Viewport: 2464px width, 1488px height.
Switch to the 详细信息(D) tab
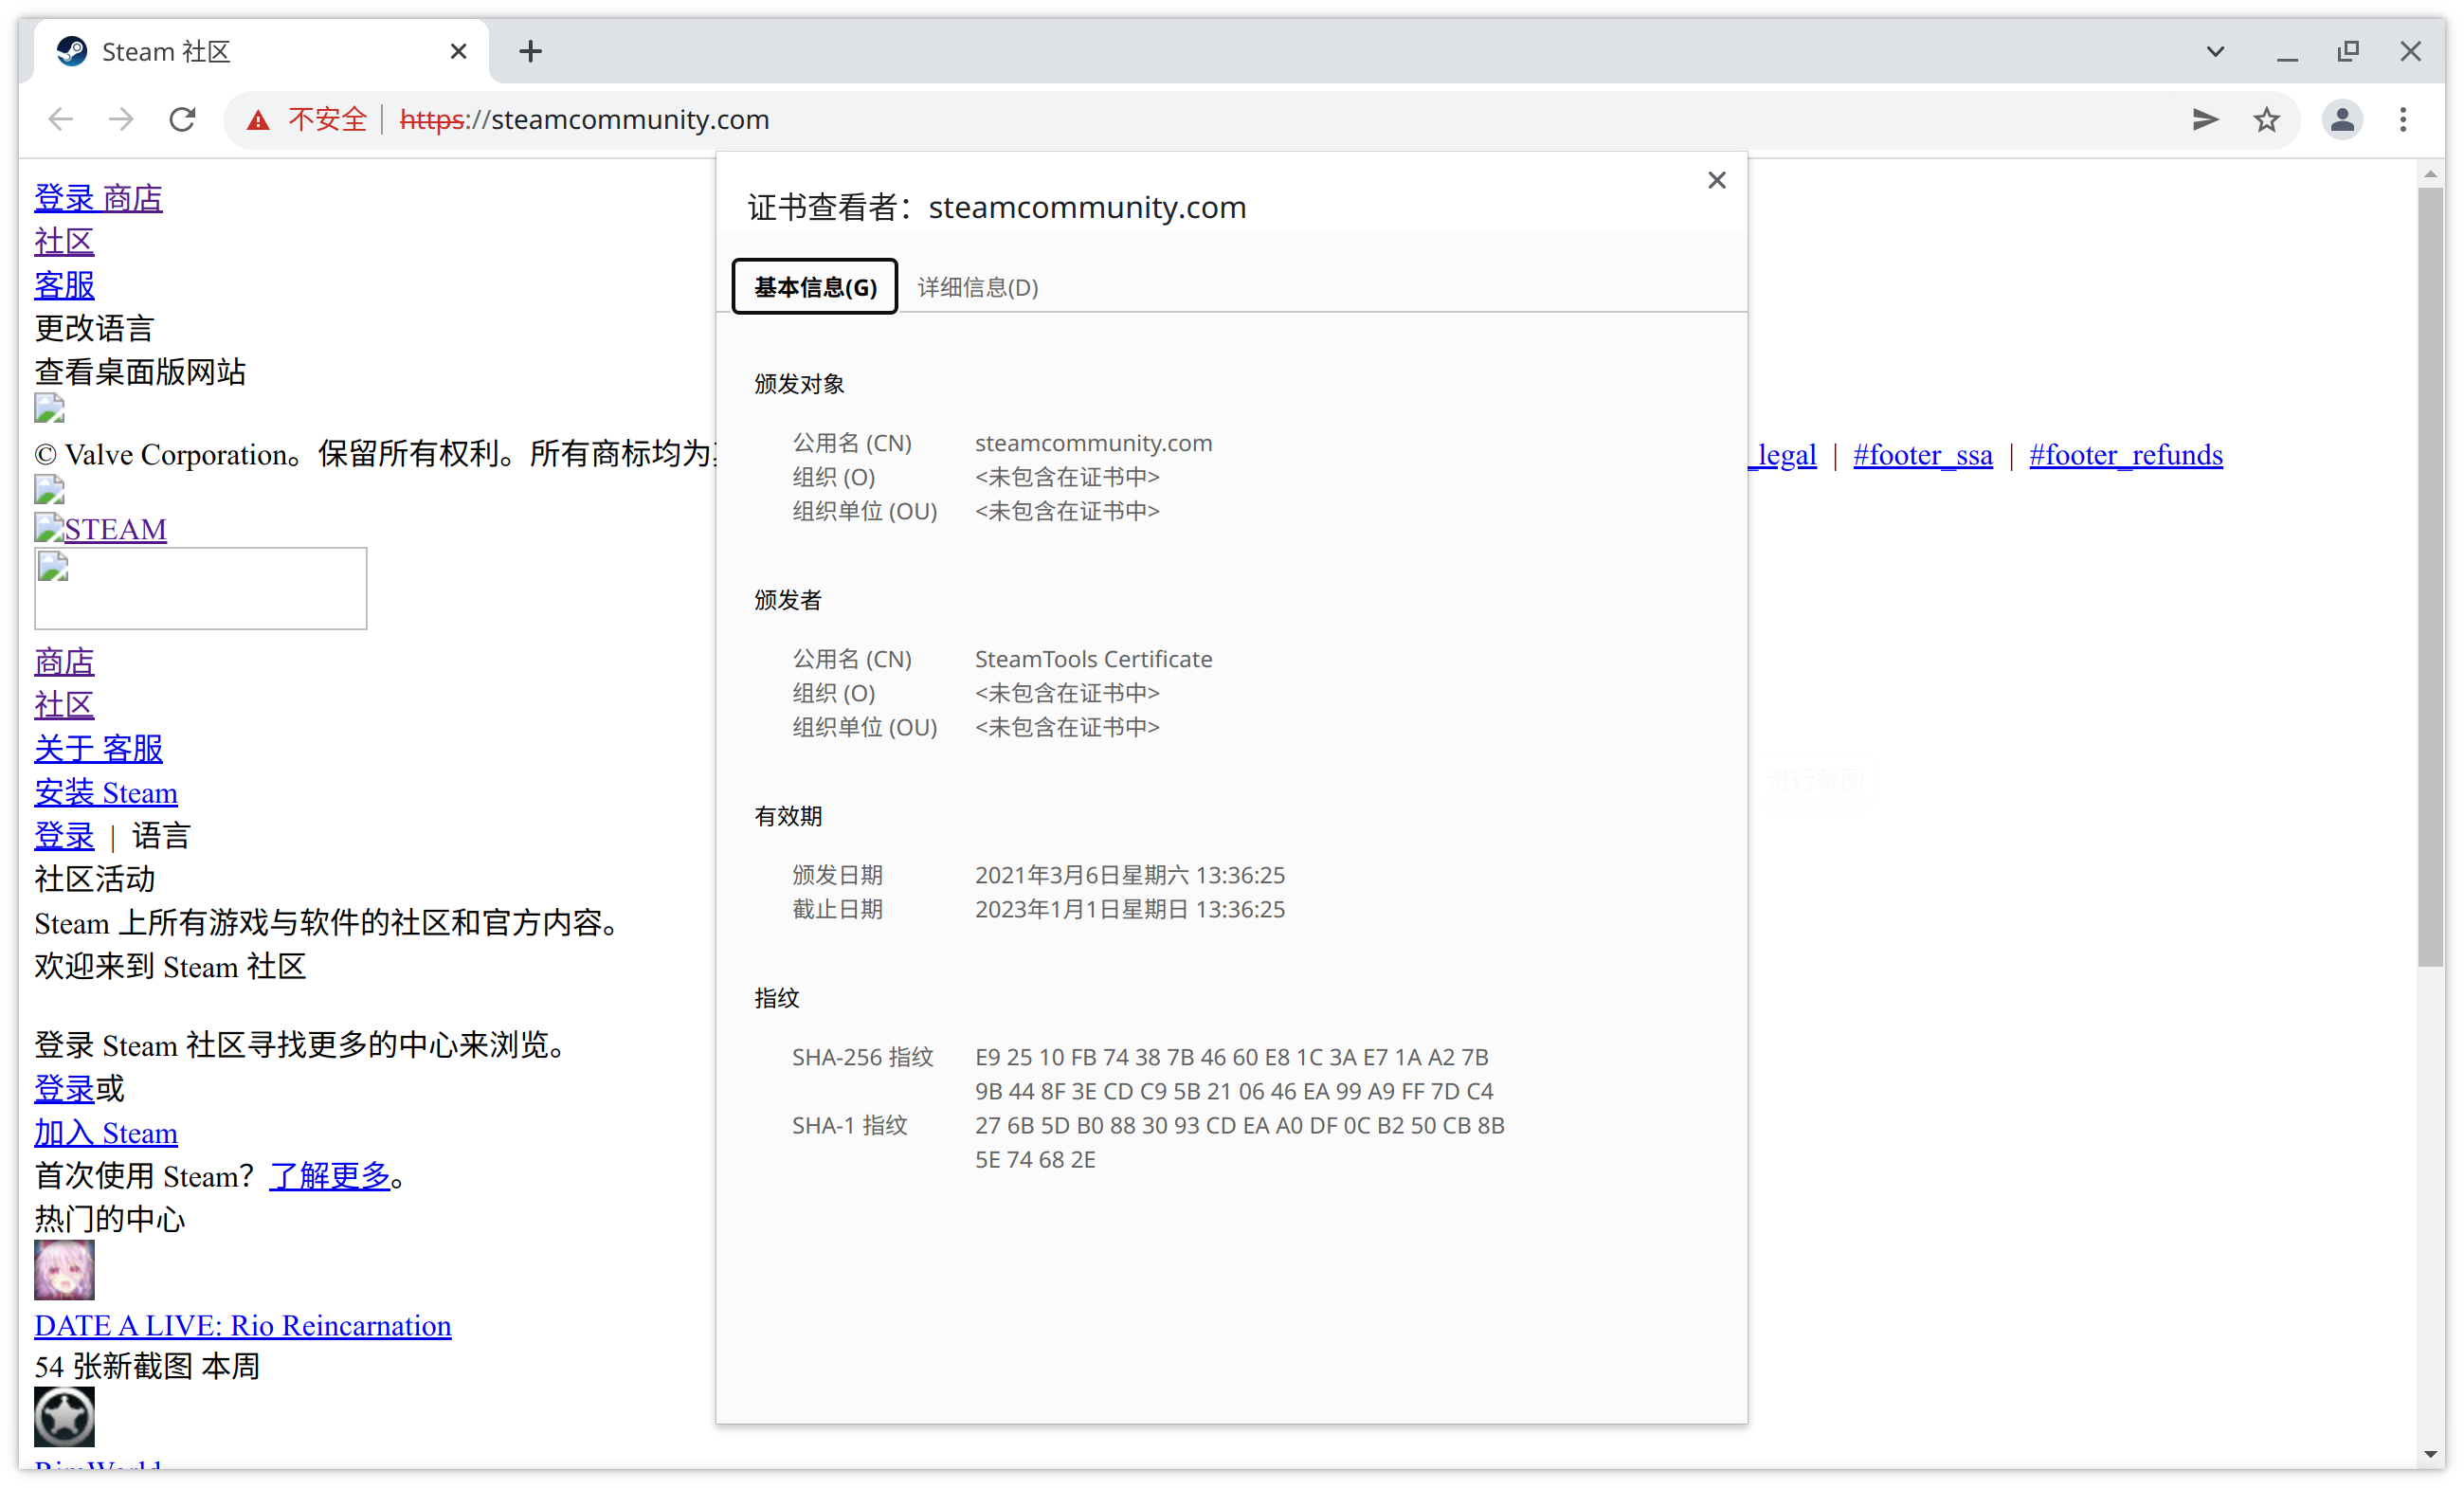click(x=977, y=287)
